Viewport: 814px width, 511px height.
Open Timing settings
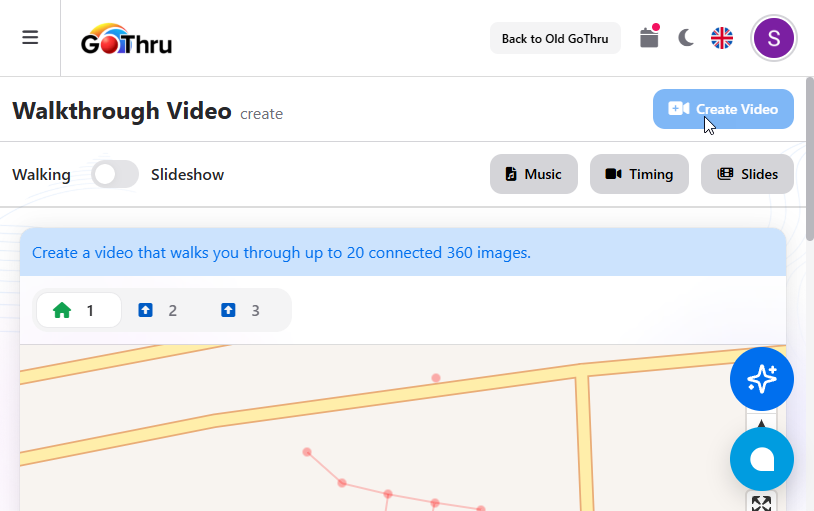coord(639,174)
